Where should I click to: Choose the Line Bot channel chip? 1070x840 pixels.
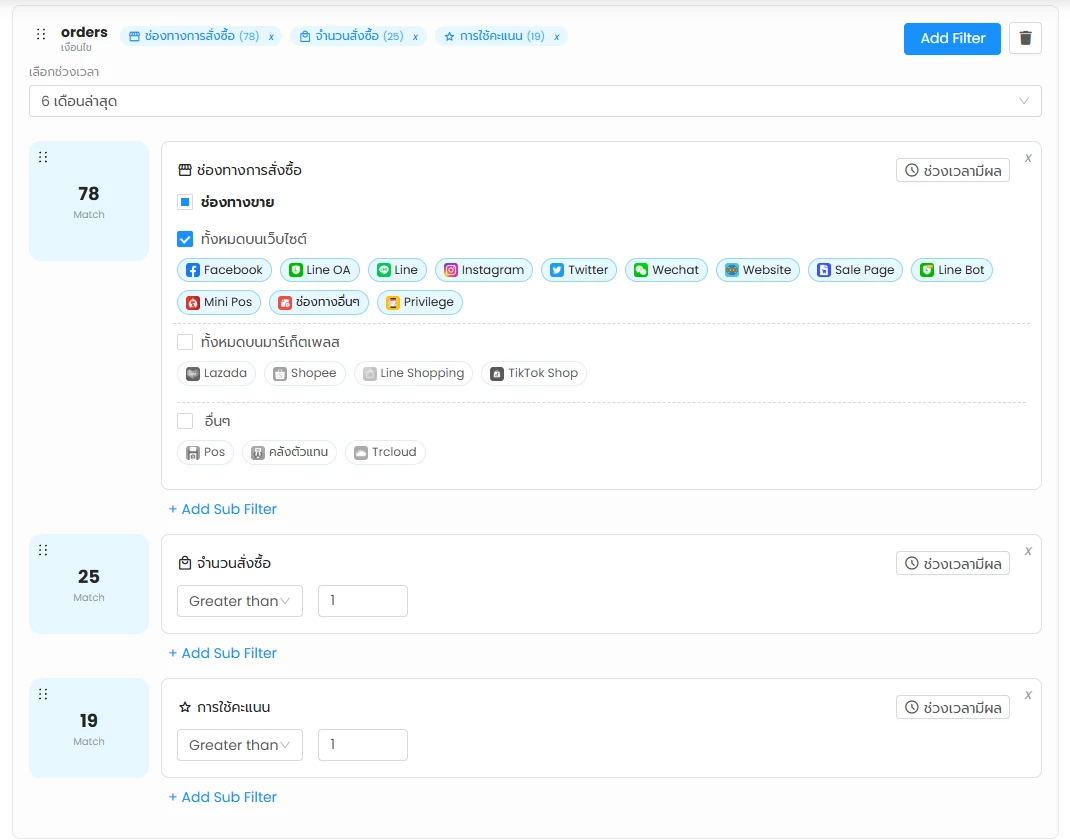pyautogui.click(x=951, y=270)
